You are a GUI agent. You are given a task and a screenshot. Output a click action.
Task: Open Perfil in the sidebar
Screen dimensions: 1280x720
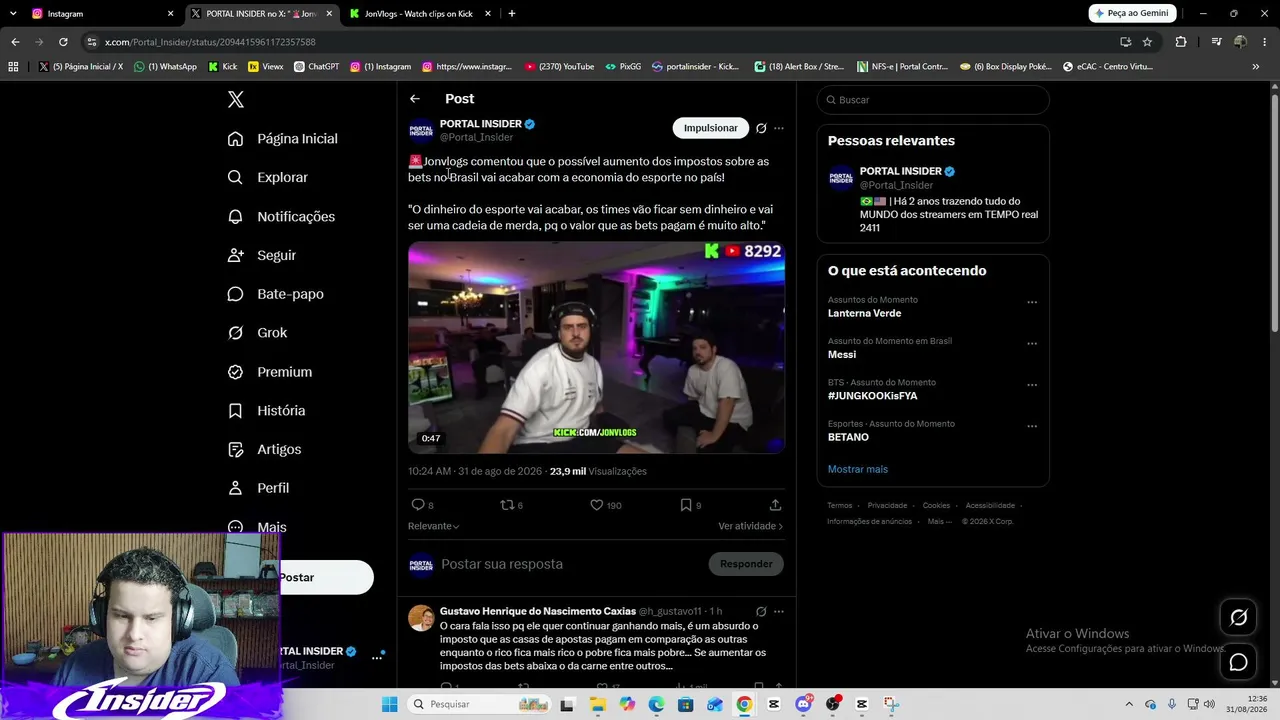(258, 488)
